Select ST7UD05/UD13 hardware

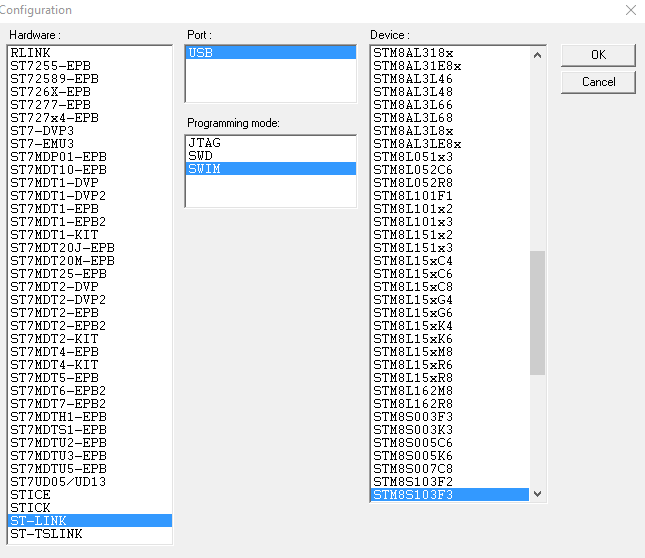coord(90,482)
